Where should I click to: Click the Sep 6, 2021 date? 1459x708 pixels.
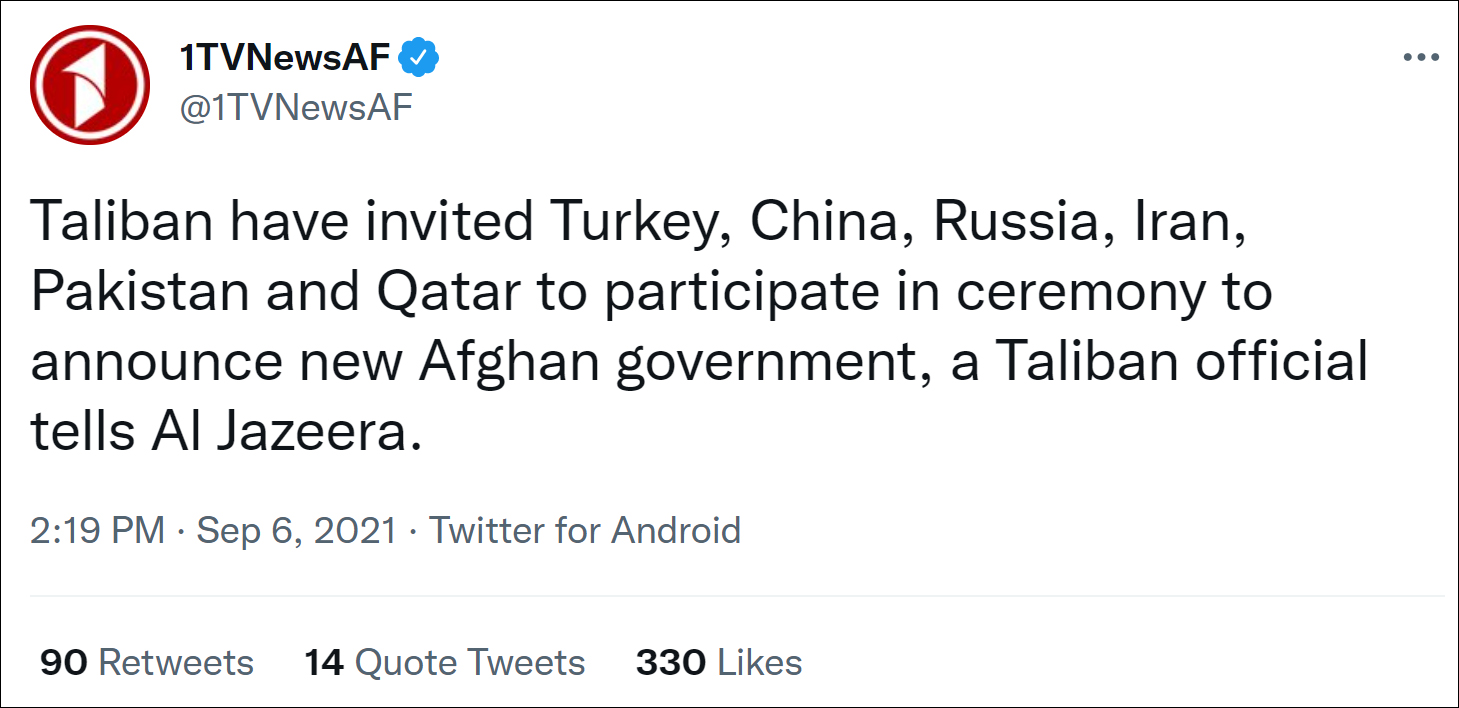point(296,530)
